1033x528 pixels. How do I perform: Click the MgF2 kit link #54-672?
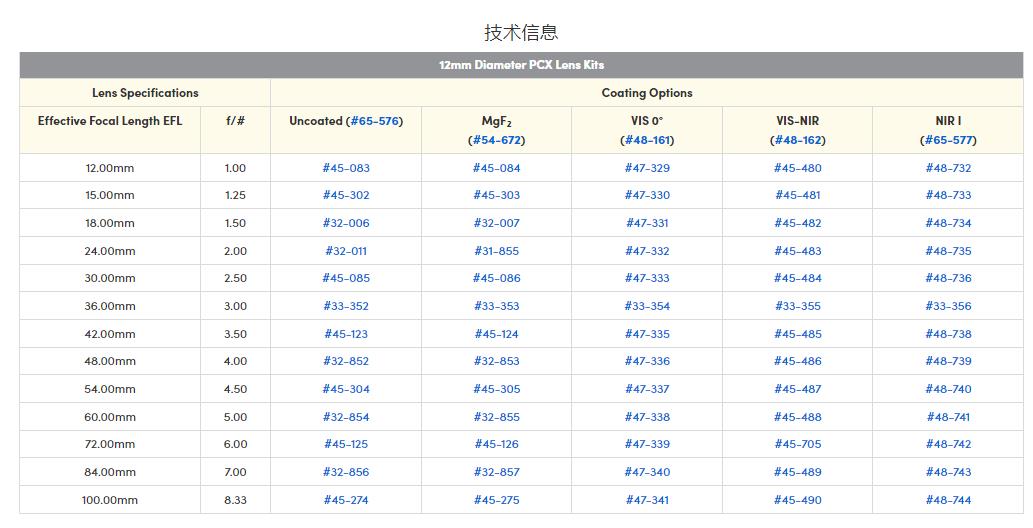coord(497,140)
